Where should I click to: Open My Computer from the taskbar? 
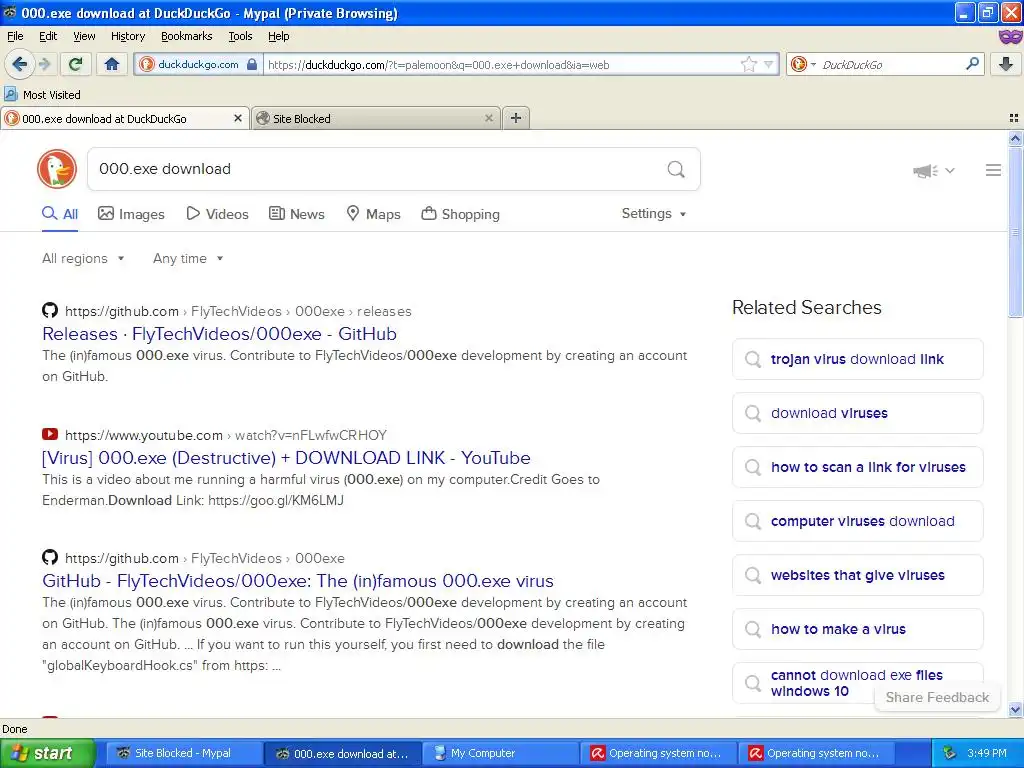point(500,753)
